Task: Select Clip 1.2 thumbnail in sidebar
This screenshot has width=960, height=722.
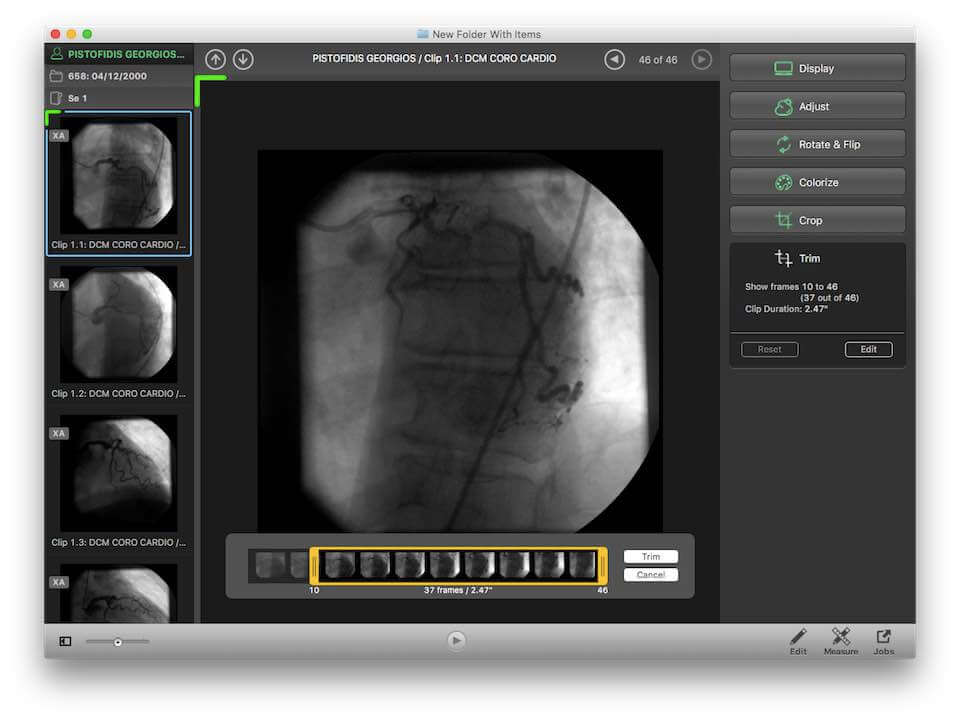Action: 119,325
